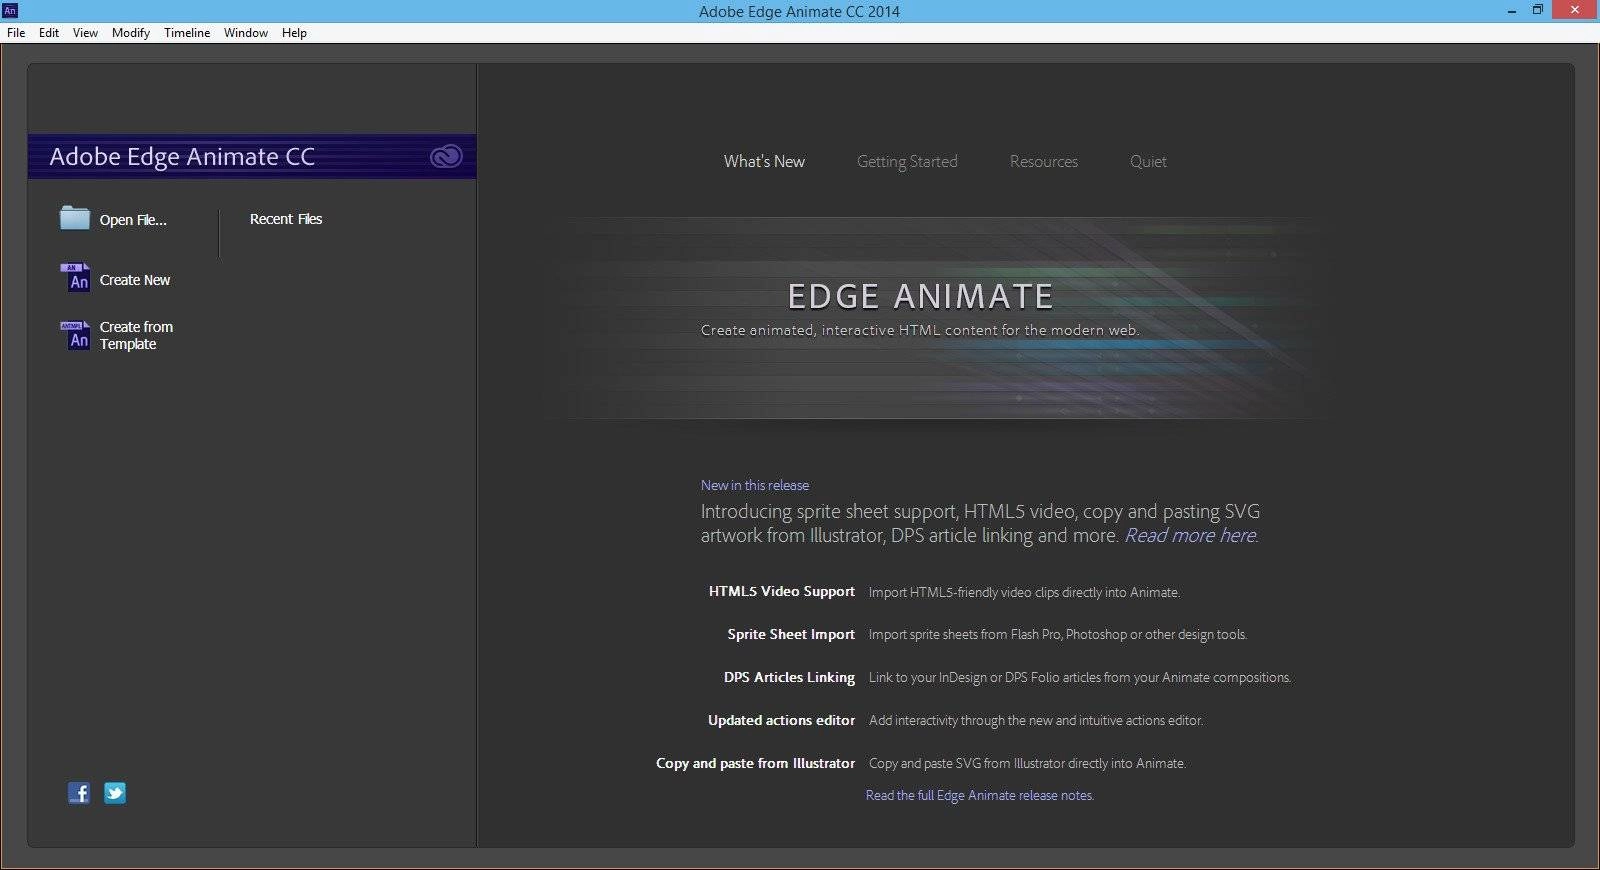Open the Timeline menu
This screenshot has width=1600, height=870.
pos(187,33)
